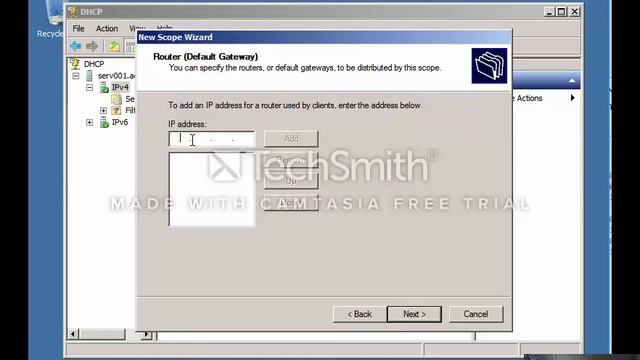Click the More Actions entry in the Actions pane
The image size is (640, 360).
coord(527,98)
